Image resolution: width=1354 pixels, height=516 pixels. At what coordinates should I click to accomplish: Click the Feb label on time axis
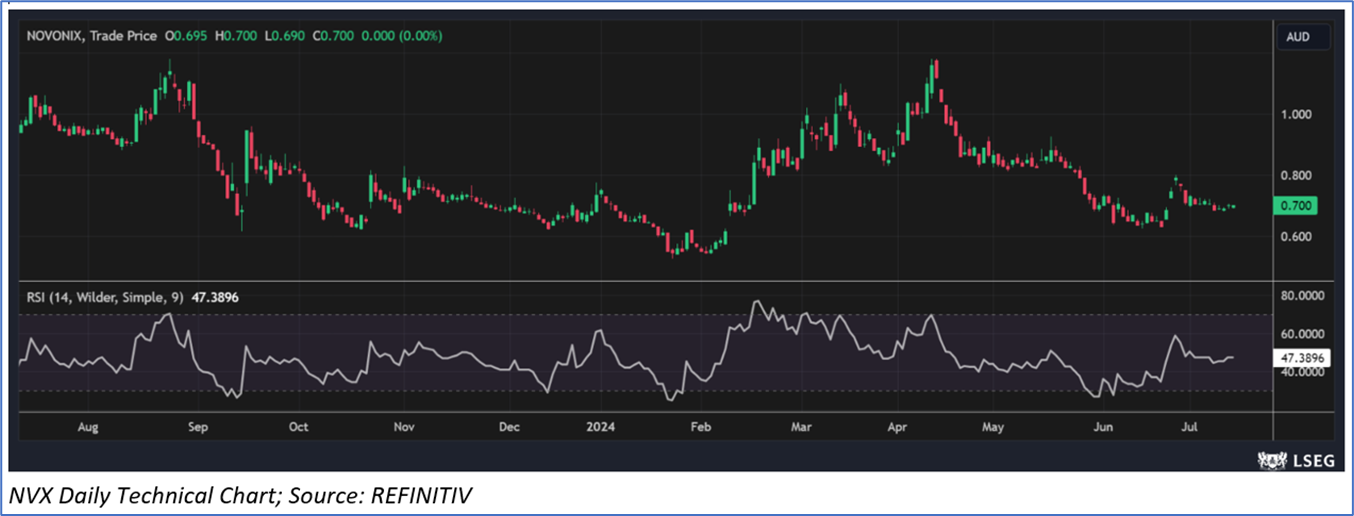tap(700, 427)
